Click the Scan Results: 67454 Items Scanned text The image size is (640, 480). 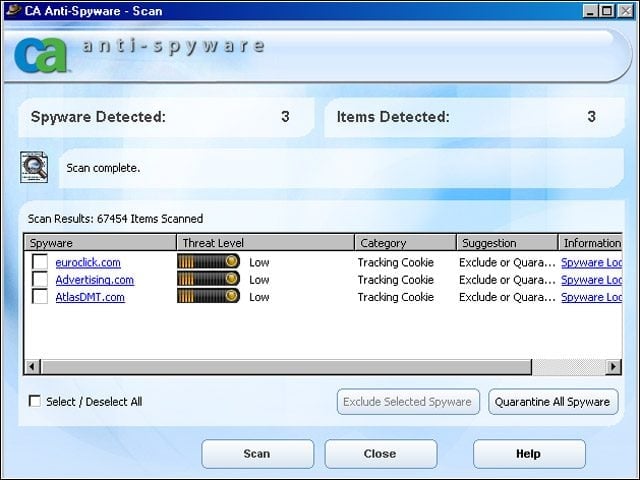[x=116, y=219]
